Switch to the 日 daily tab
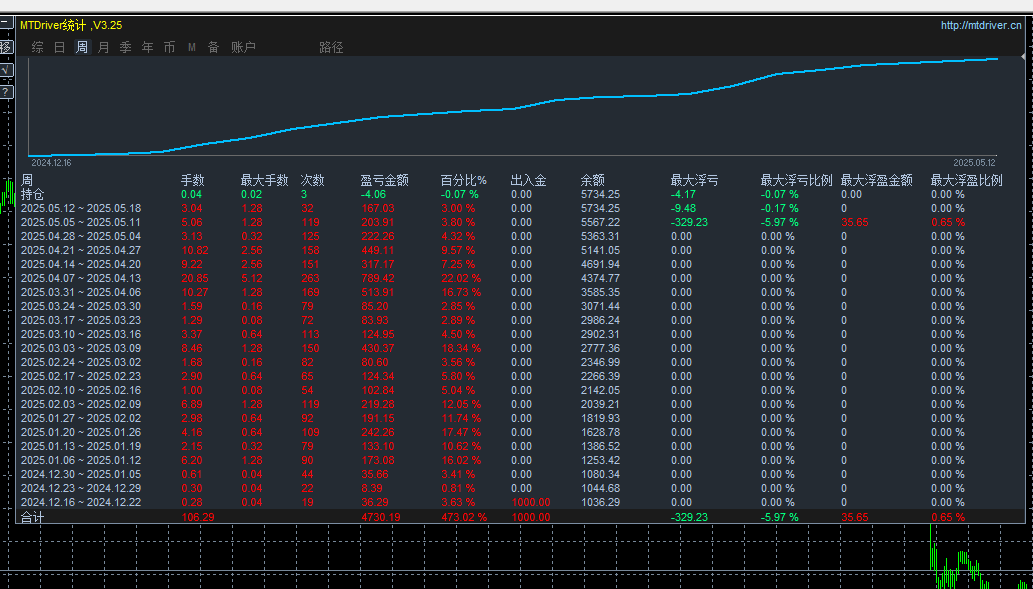 point(59,47)
